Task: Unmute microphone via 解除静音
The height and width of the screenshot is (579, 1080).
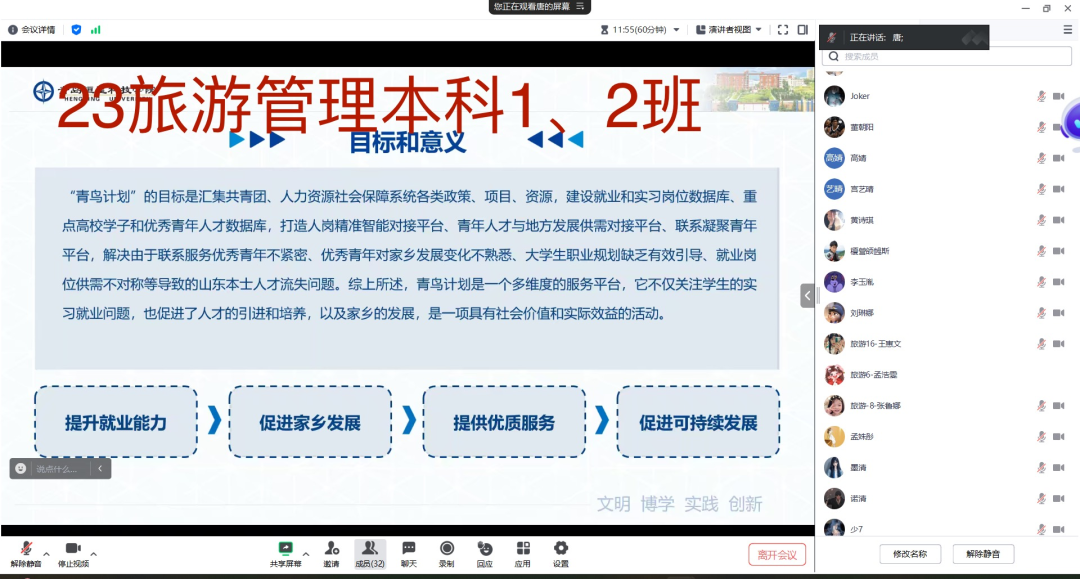Action: [x=25, y=553]
